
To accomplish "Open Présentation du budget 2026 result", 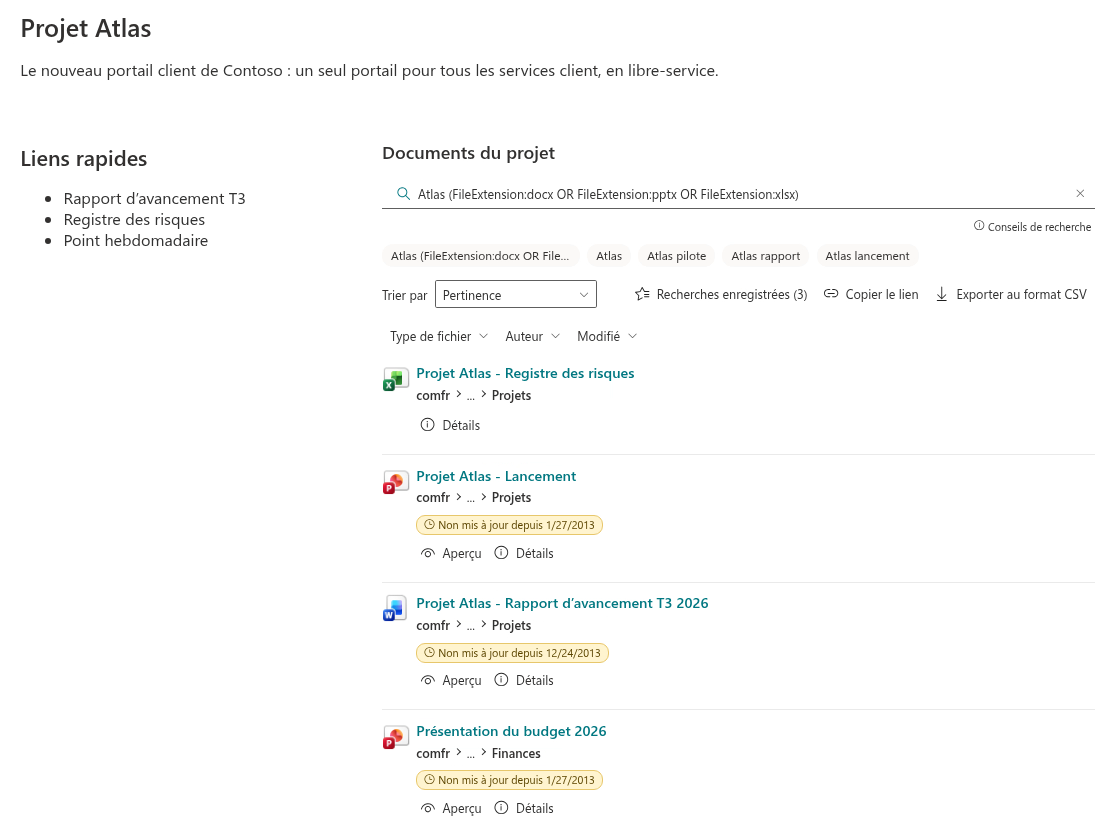I will [511, 731].
